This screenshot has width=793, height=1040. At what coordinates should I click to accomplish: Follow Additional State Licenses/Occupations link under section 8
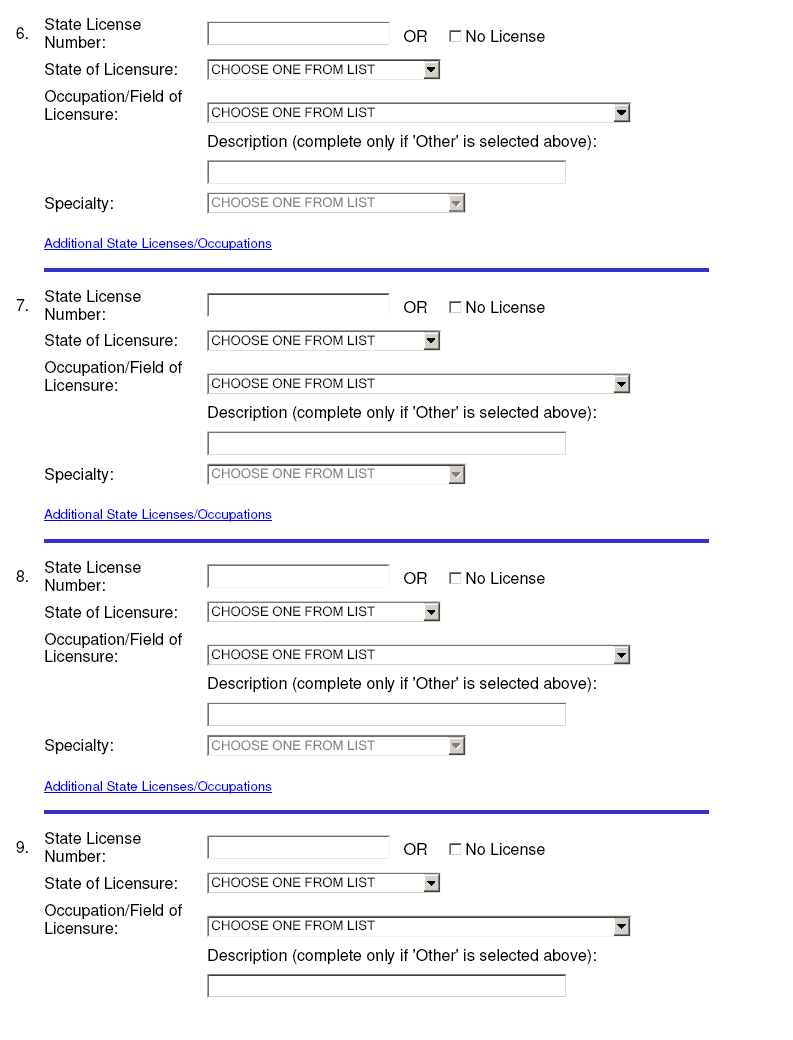[x=158, y=787]
